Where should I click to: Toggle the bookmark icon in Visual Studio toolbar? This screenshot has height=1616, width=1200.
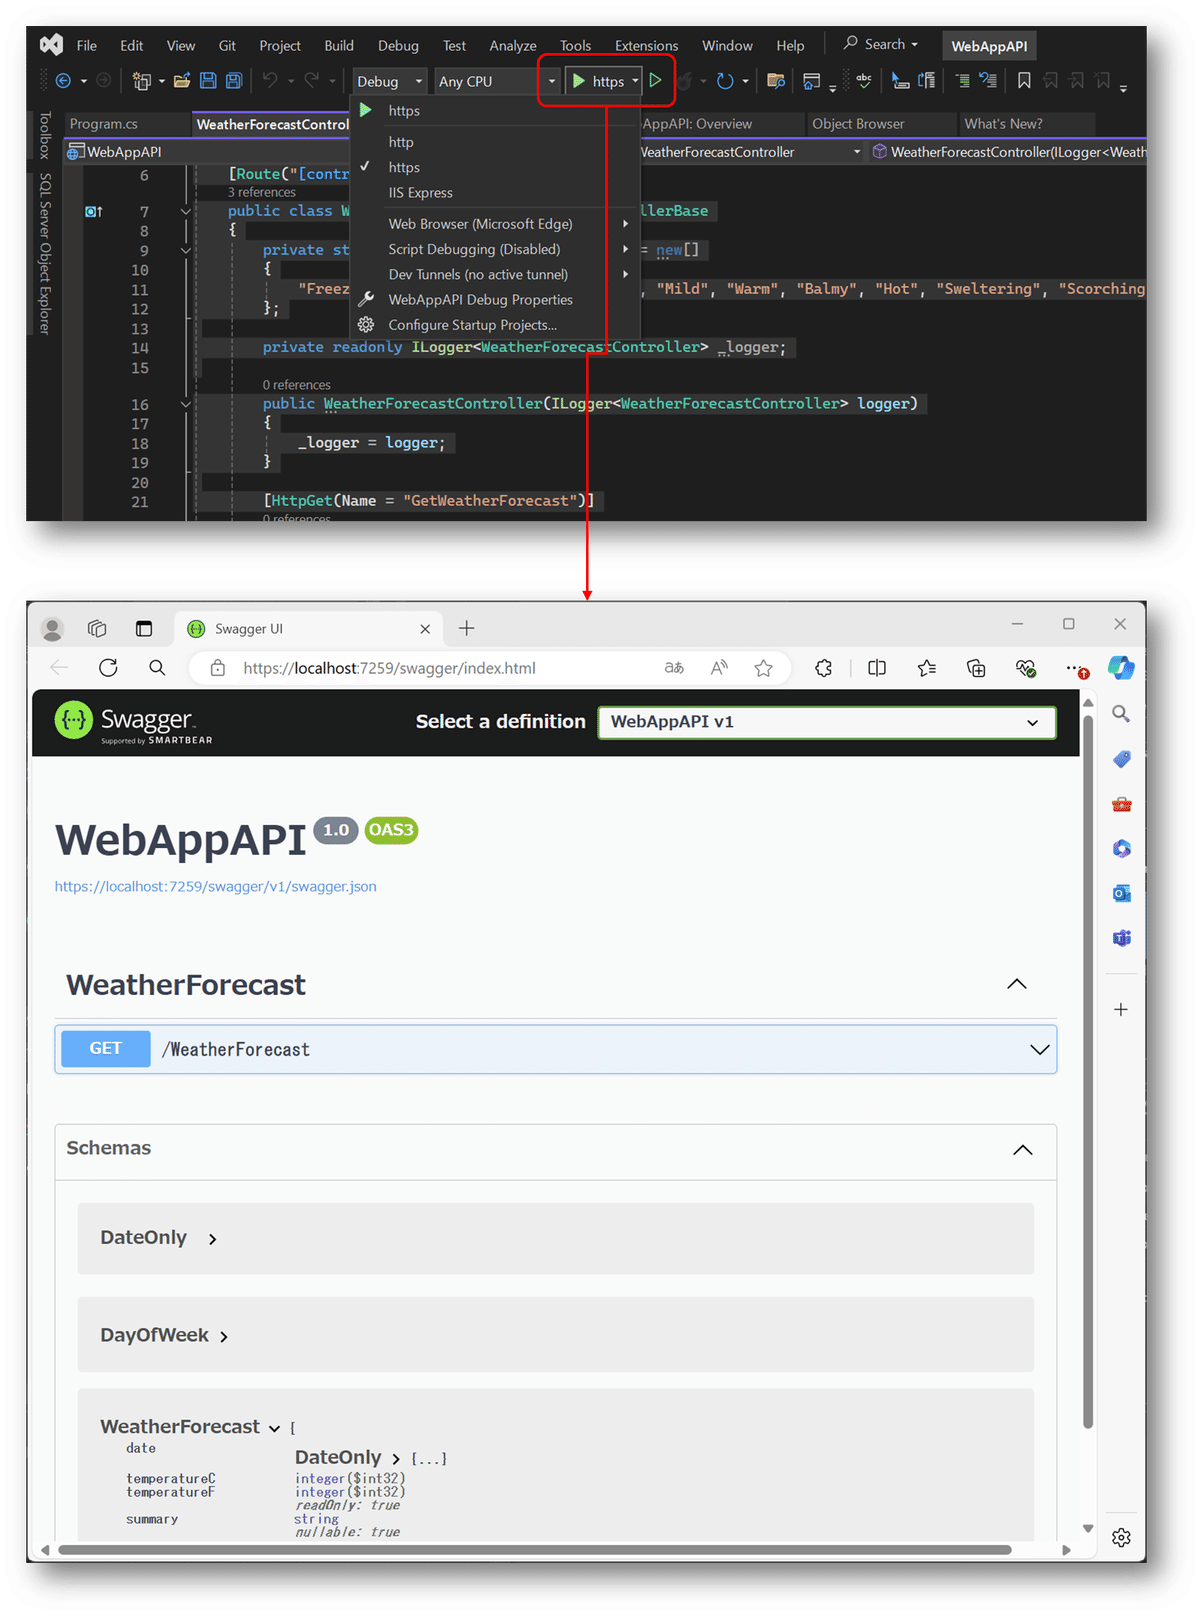point(1024,81)
